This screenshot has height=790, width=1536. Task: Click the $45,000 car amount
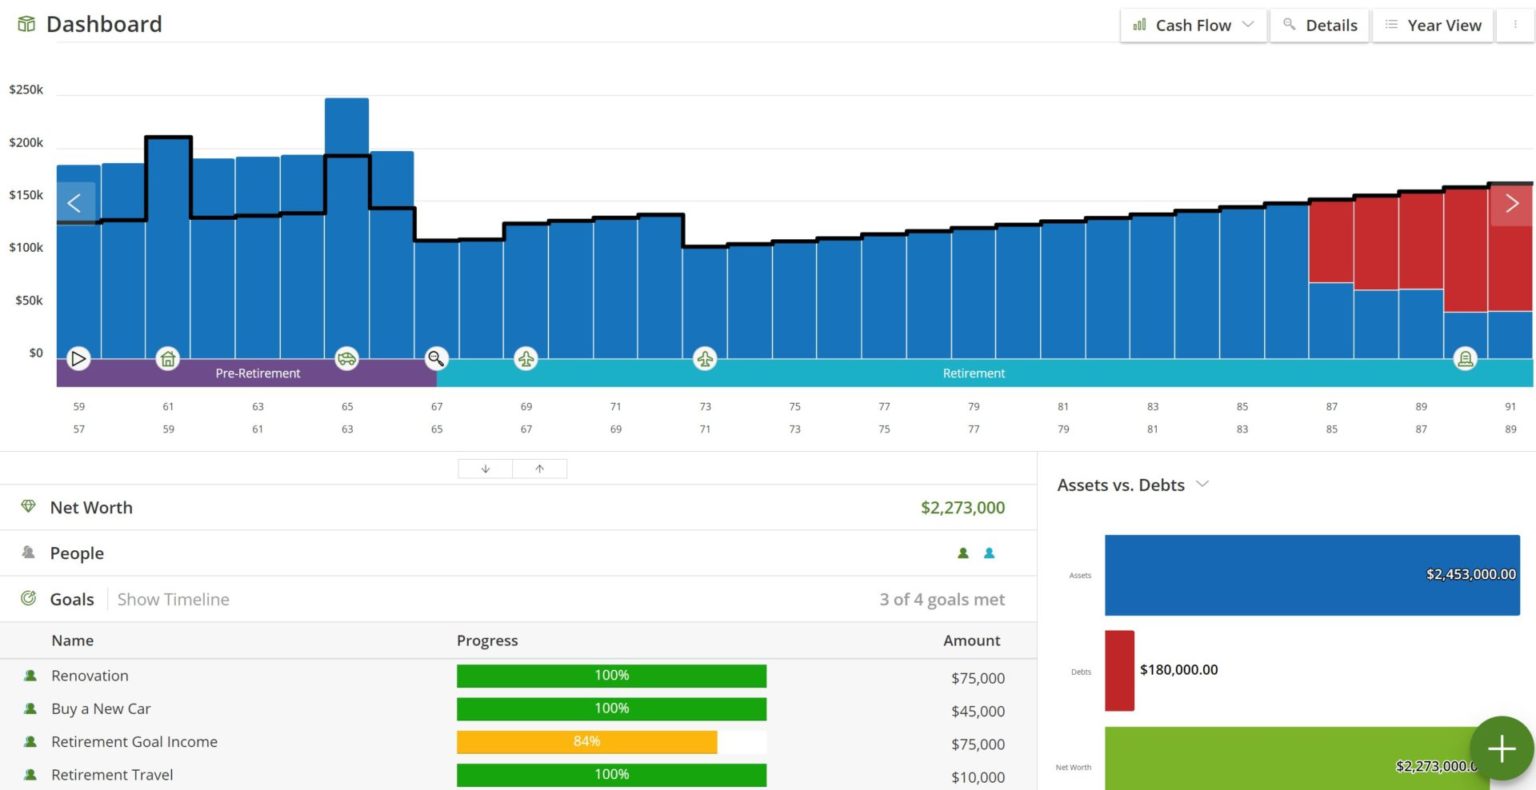[978, 711]
